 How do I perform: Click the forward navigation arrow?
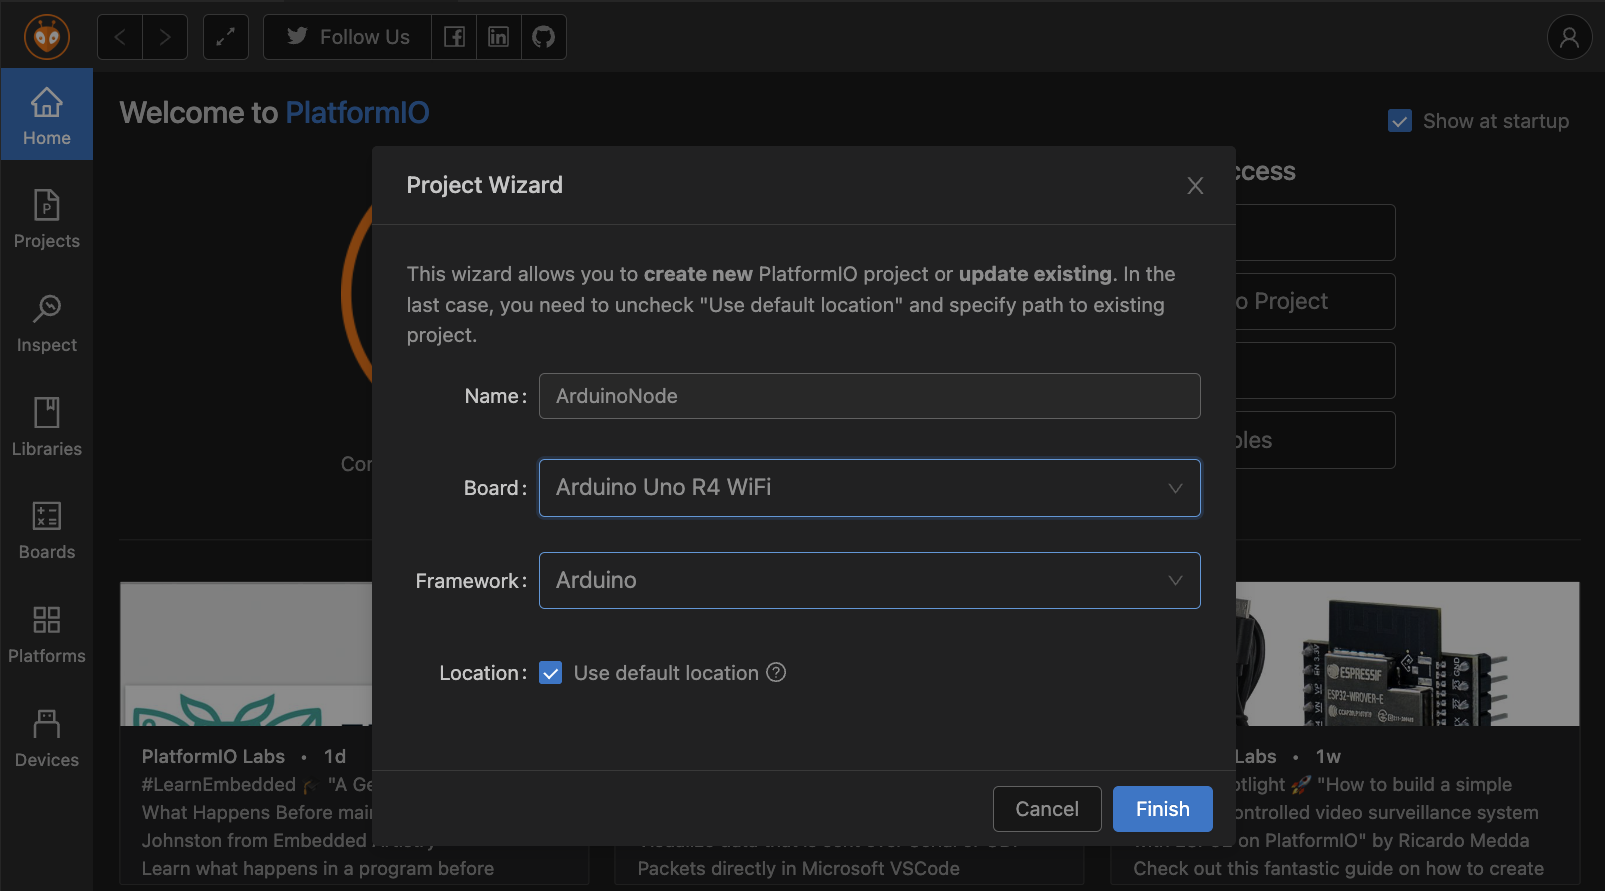coord(165,37)
